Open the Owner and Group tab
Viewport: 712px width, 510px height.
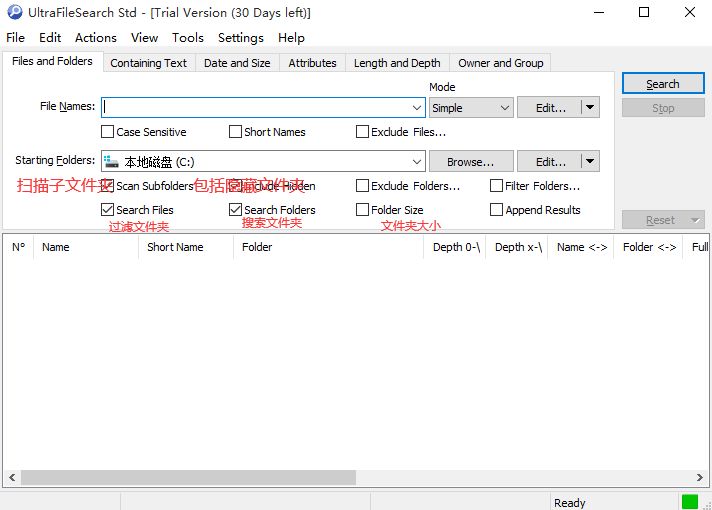coord(500,63)
